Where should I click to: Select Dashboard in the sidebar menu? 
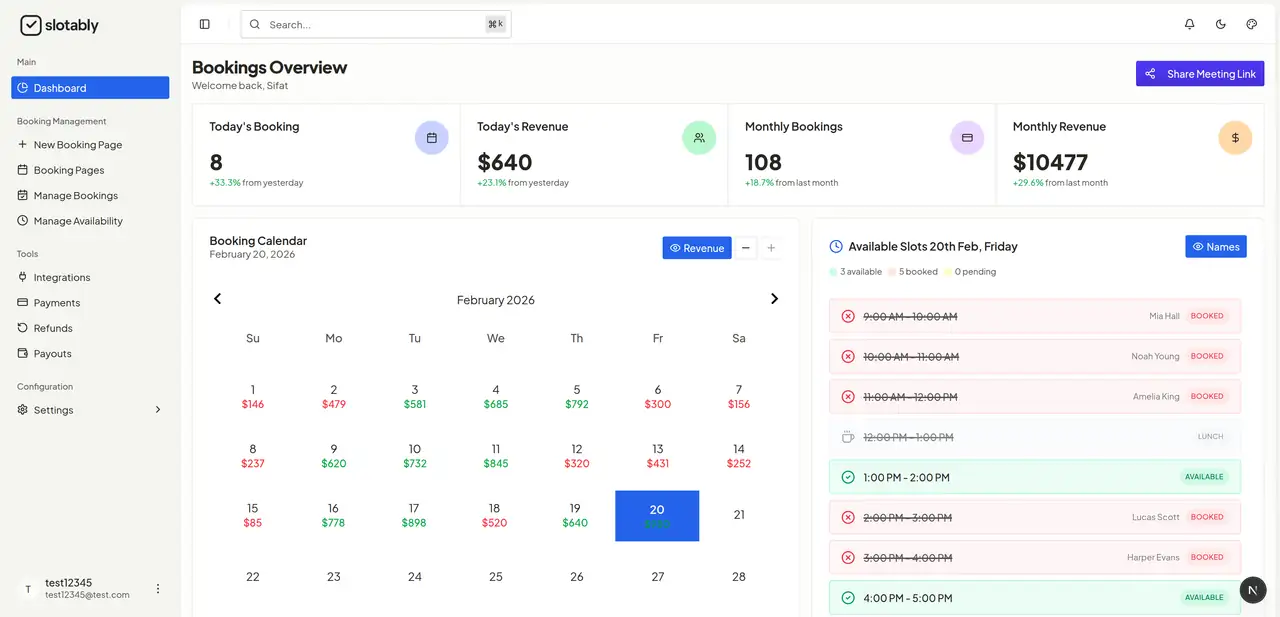click(x=60, y=87)
